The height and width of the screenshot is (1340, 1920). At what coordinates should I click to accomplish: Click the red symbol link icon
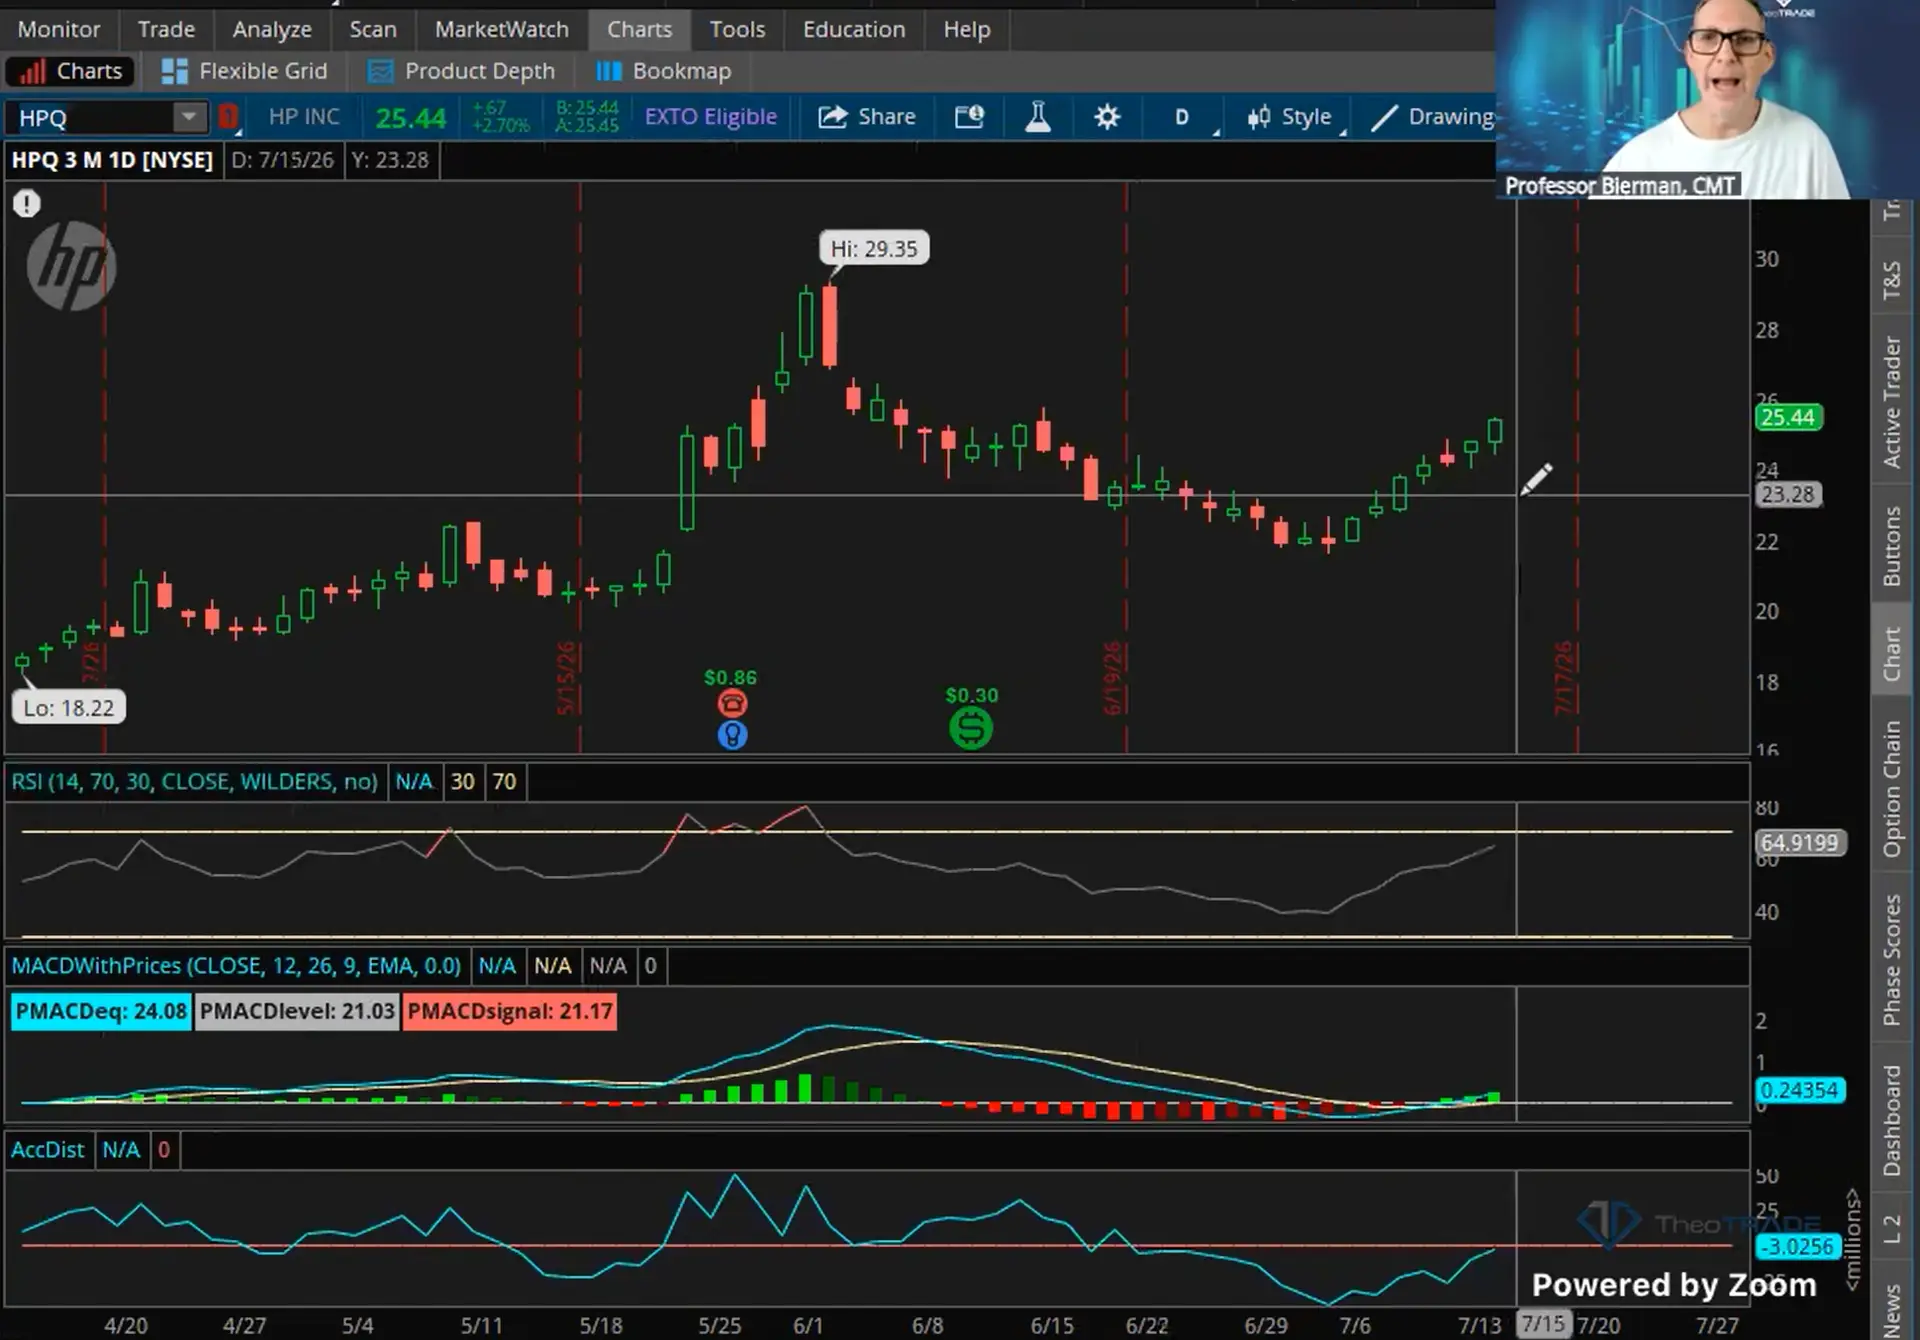click(x=228, y=117)
